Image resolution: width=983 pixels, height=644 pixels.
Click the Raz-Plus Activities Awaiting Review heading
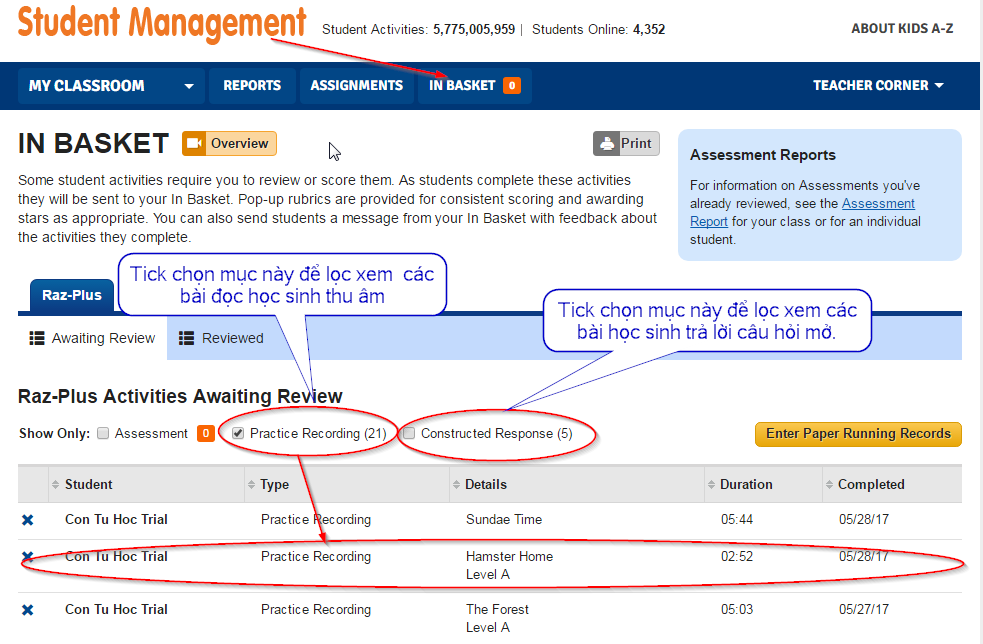pyautogui.click(x=180, y=396)
